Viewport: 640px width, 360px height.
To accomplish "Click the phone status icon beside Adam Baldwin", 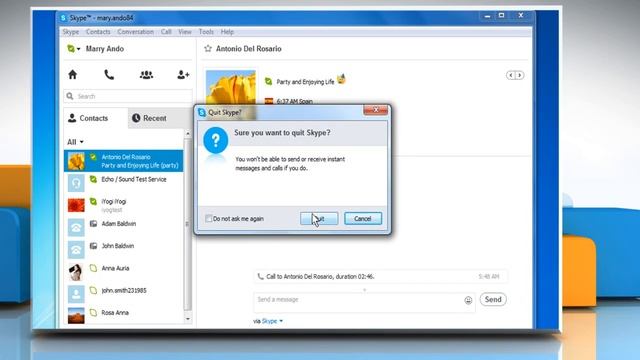I will (x=93, y=224).
